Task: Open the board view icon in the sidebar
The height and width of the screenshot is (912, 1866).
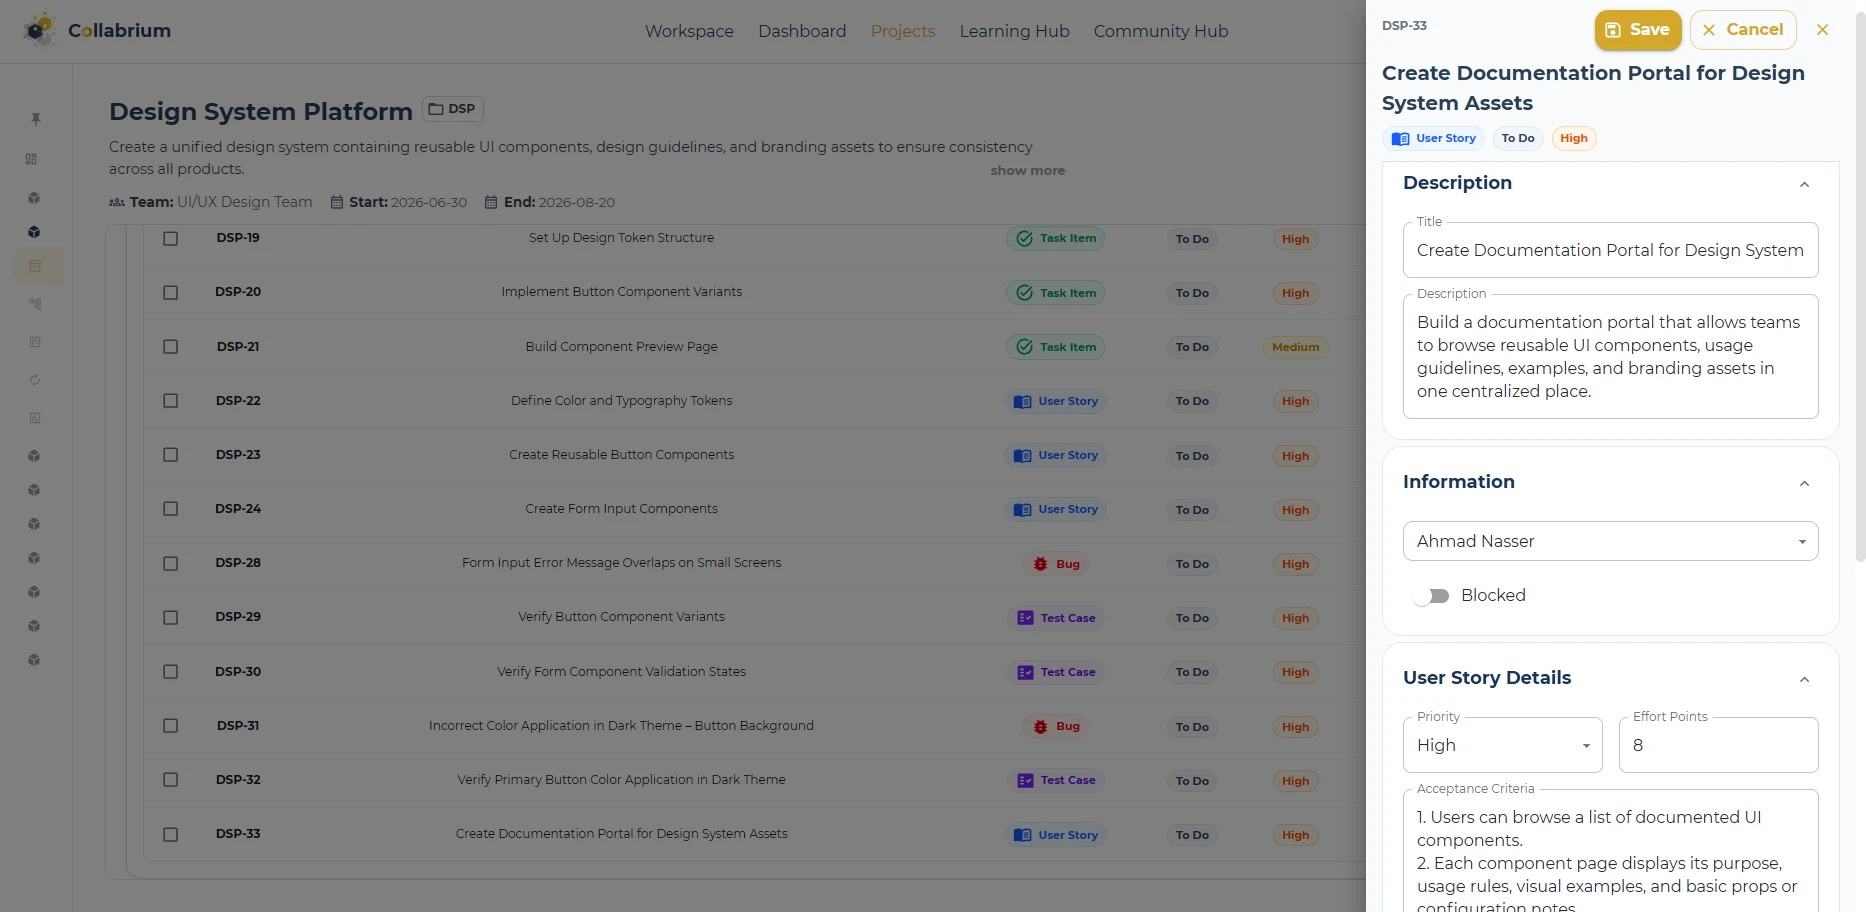Action: [35, 342]
